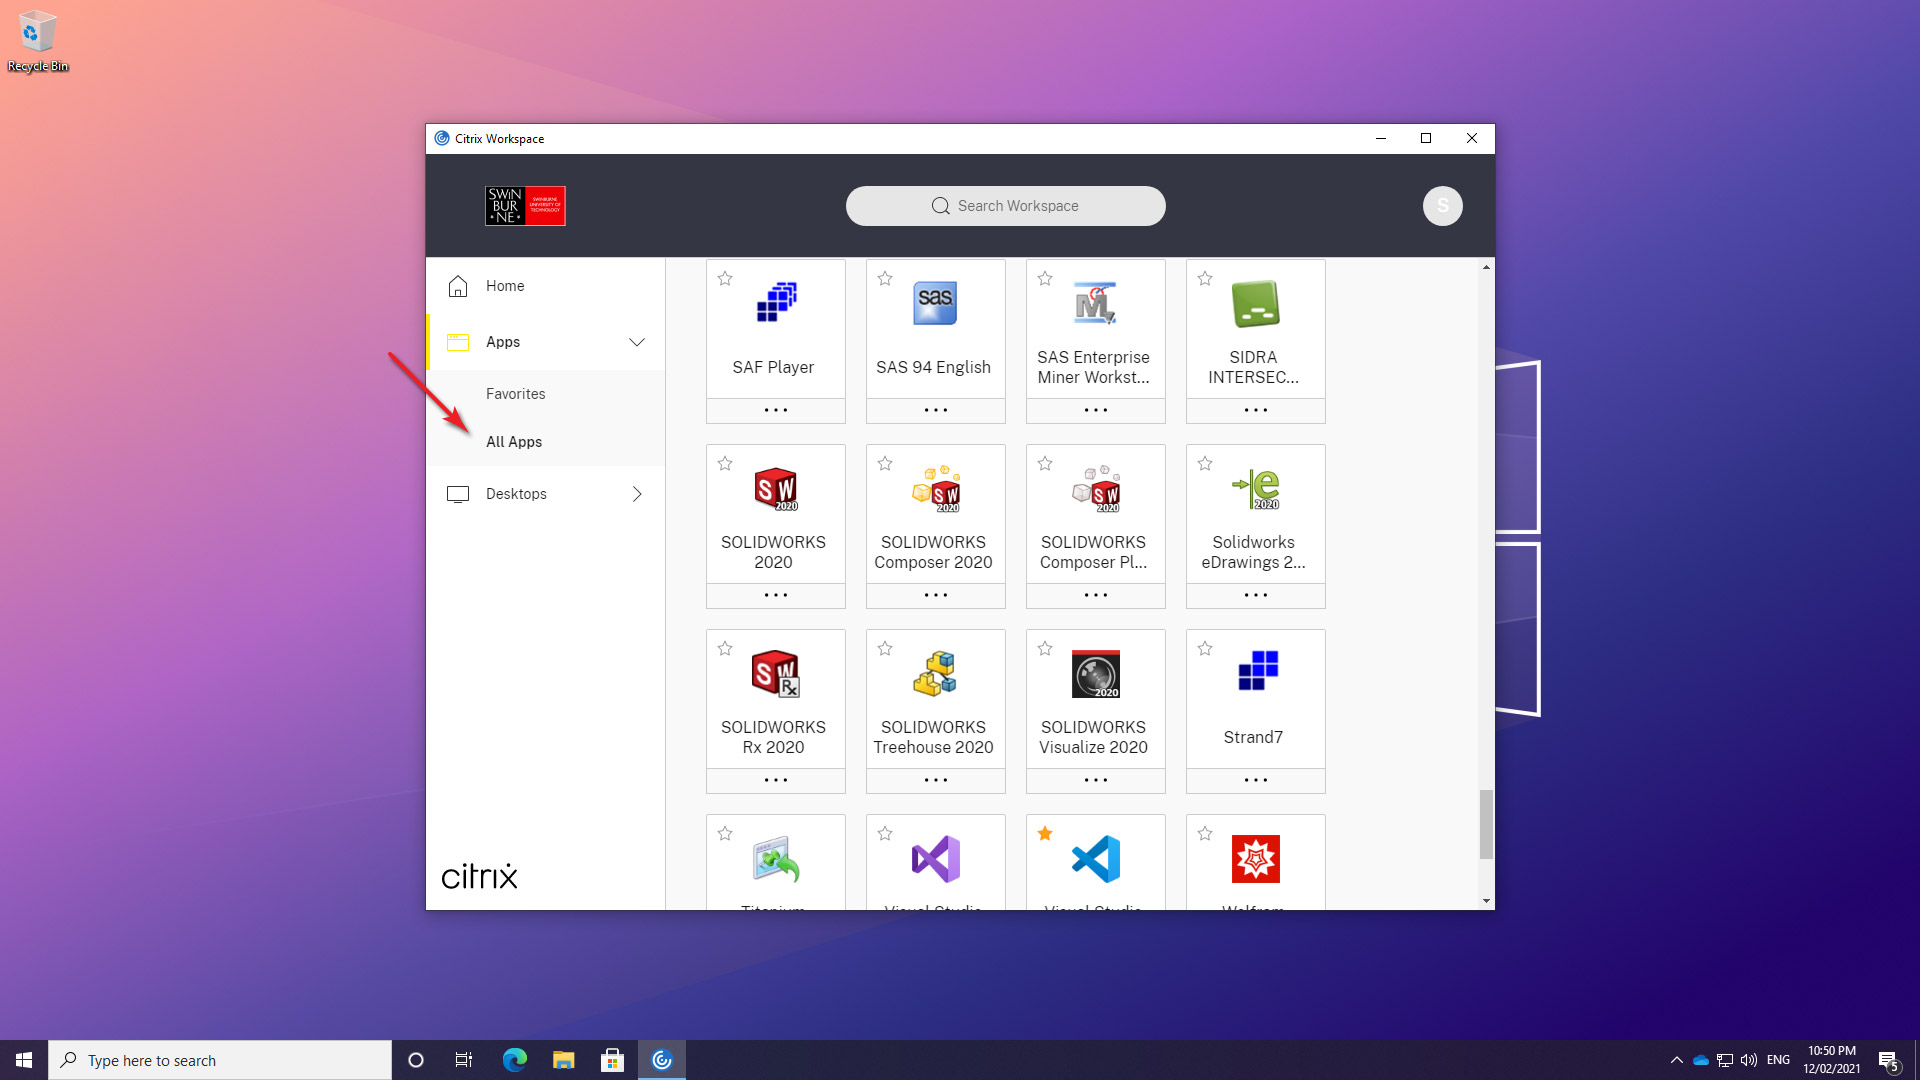Toggle favorite star on SOLIDWORKS Rx 2020

tap(725, 649)
